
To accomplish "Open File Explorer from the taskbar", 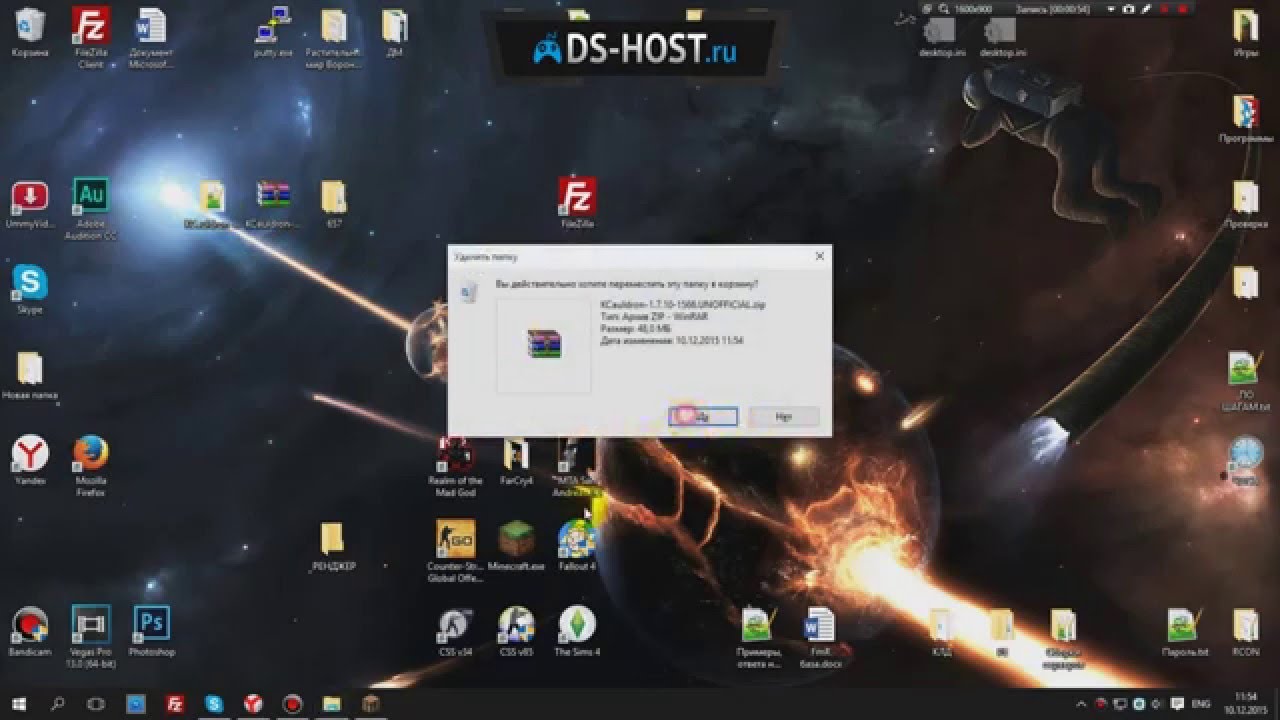I will (331, 703).
